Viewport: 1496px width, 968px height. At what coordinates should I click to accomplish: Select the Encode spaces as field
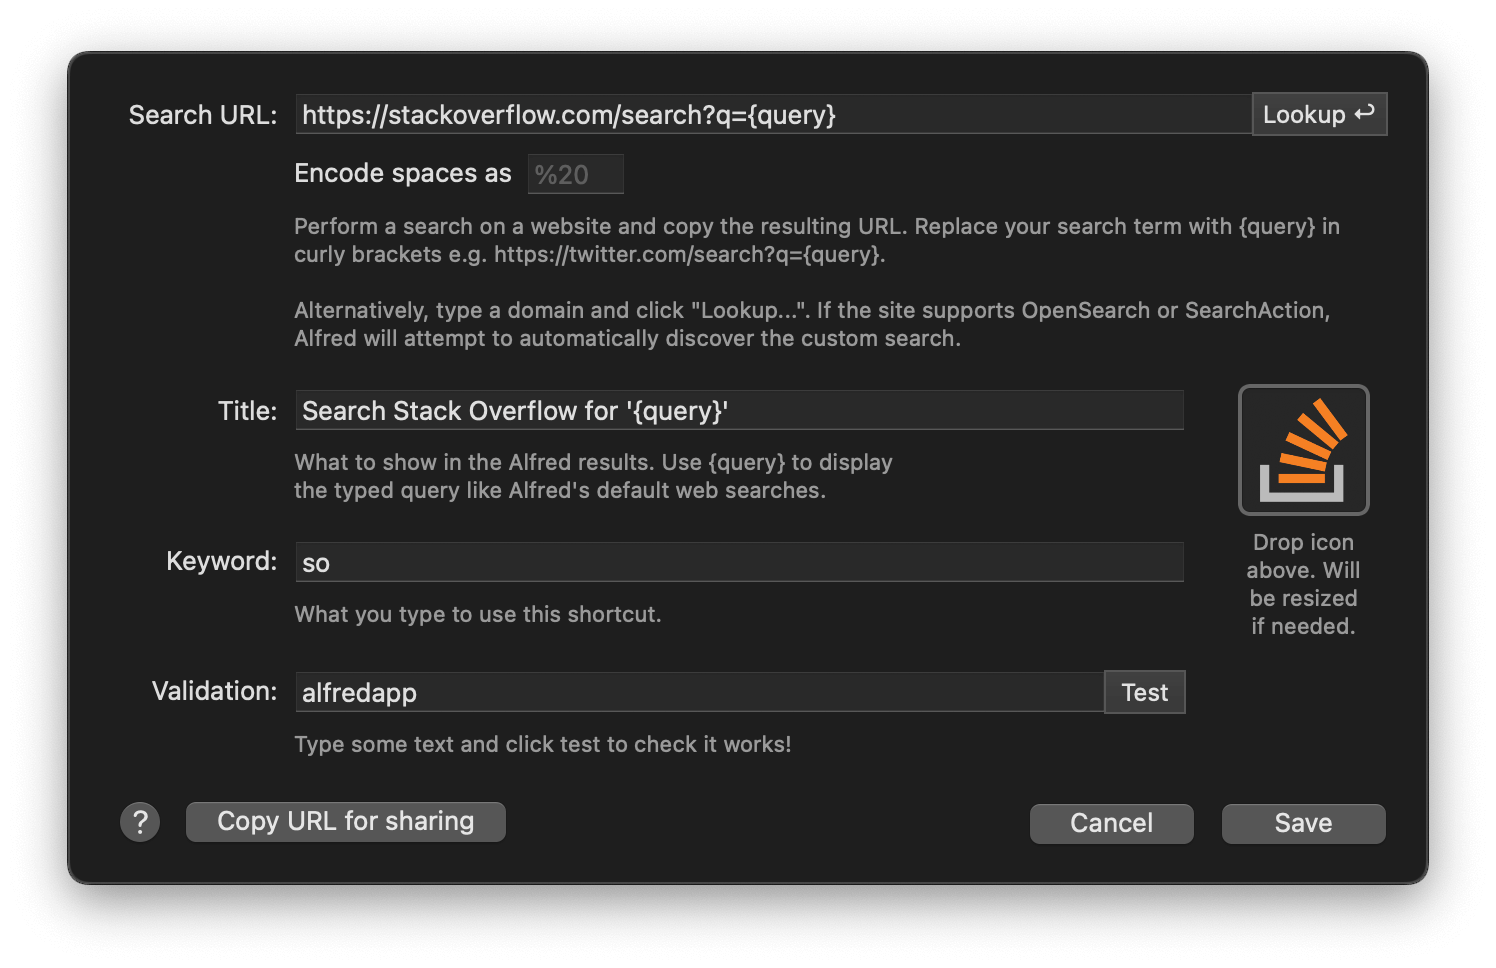pyautogui.click(x=575, y=173)
